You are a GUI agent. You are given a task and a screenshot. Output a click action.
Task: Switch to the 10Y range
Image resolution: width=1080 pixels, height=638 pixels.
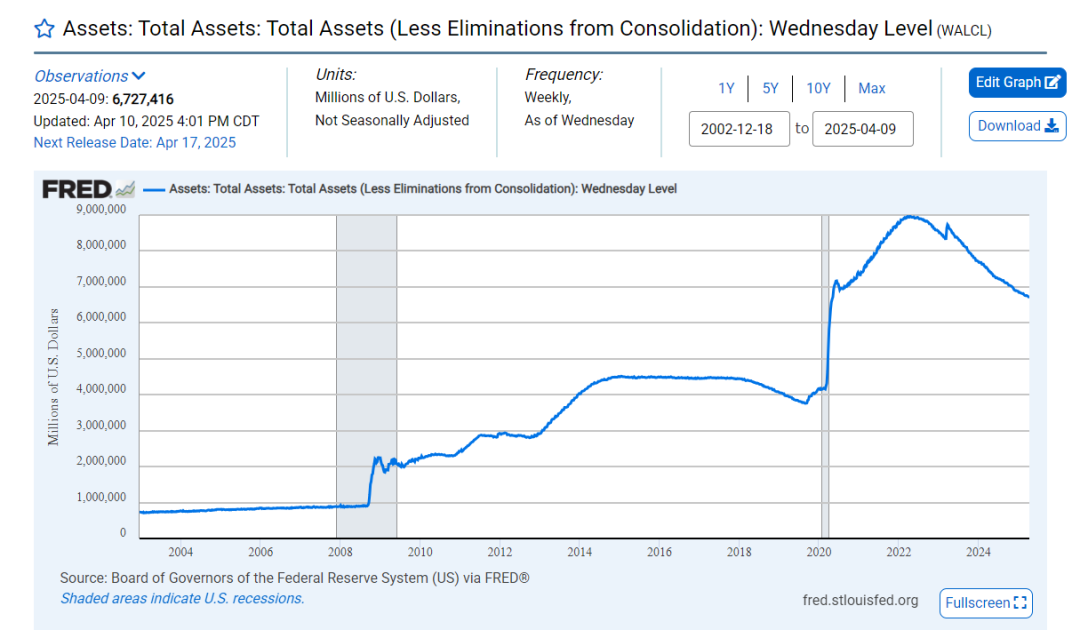coord(818,88)
